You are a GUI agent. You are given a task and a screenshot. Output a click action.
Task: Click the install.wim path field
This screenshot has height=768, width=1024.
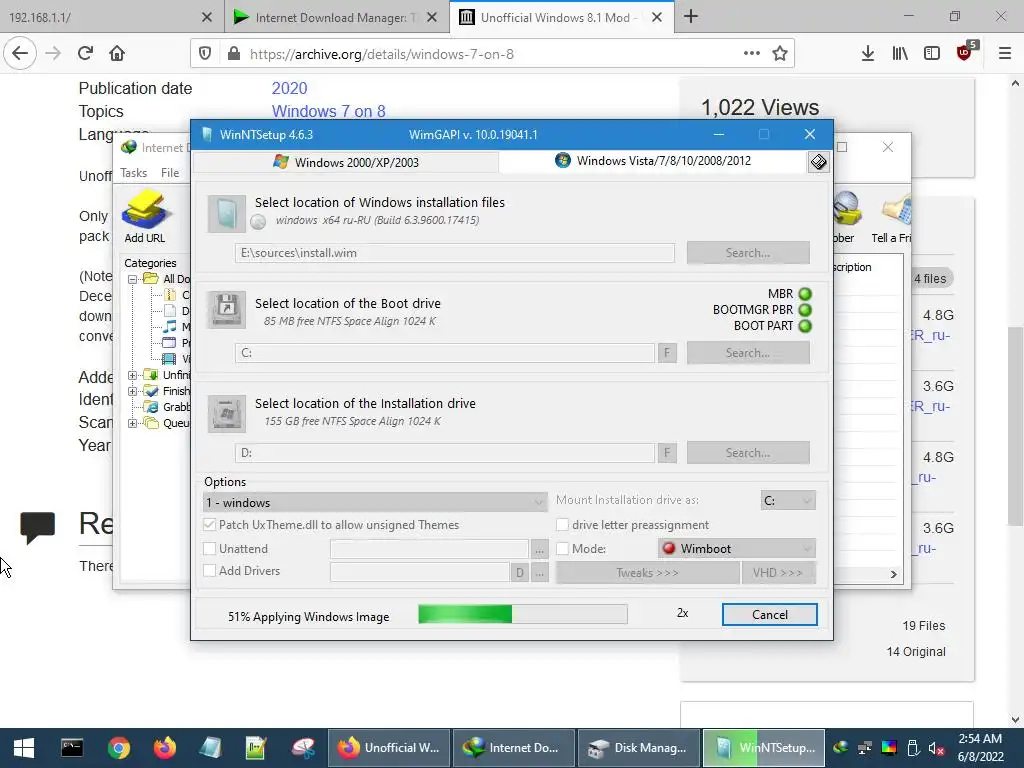coord(455,253)
